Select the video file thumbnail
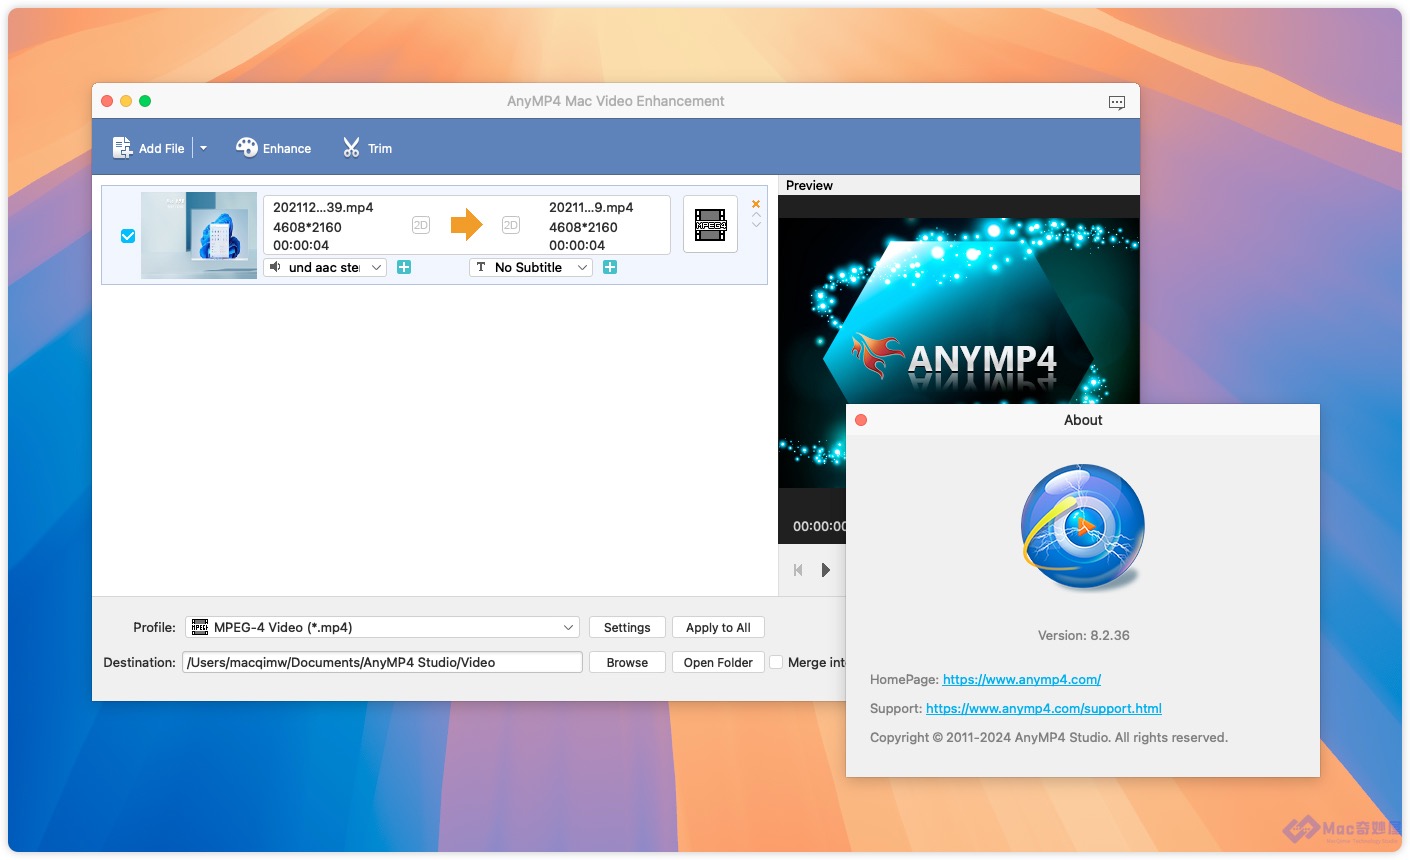The image size is (1410, 860). coord(199,235)
